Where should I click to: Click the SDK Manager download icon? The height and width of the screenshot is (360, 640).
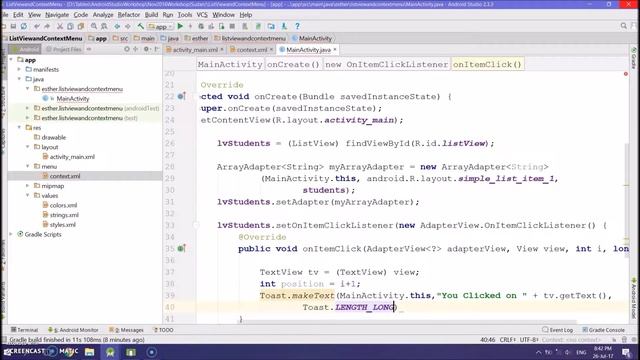pyautogui.click(x=284, y=26)
